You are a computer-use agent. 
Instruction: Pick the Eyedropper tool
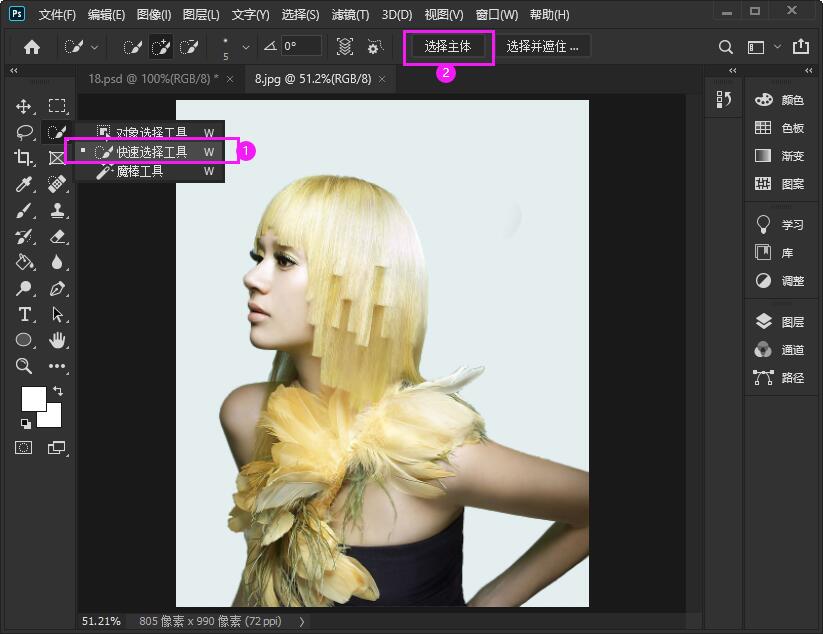pos(24,184)
